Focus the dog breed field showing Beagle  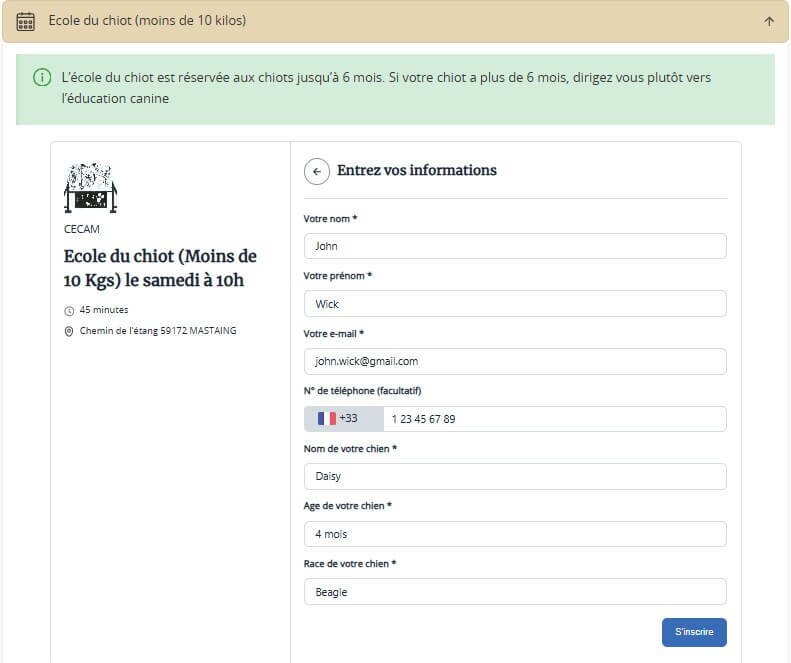point(514,592)
